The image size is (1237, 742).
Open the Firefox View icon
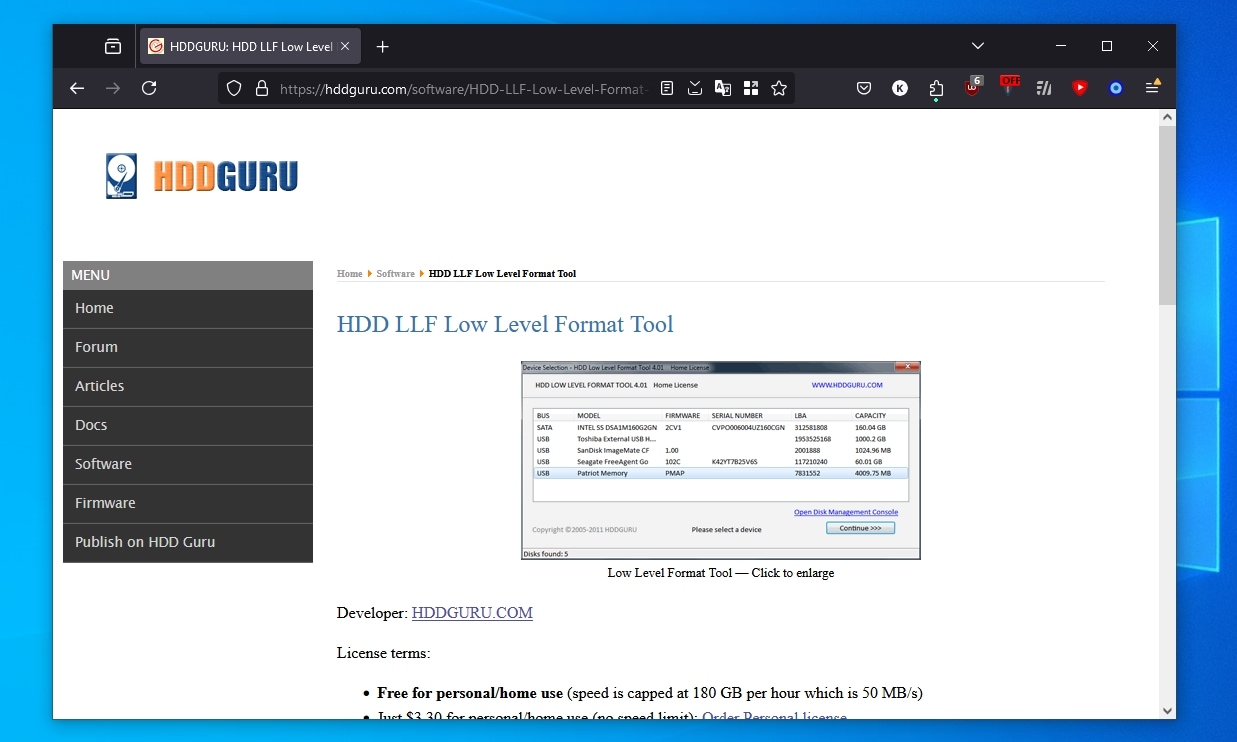[113, 46]
